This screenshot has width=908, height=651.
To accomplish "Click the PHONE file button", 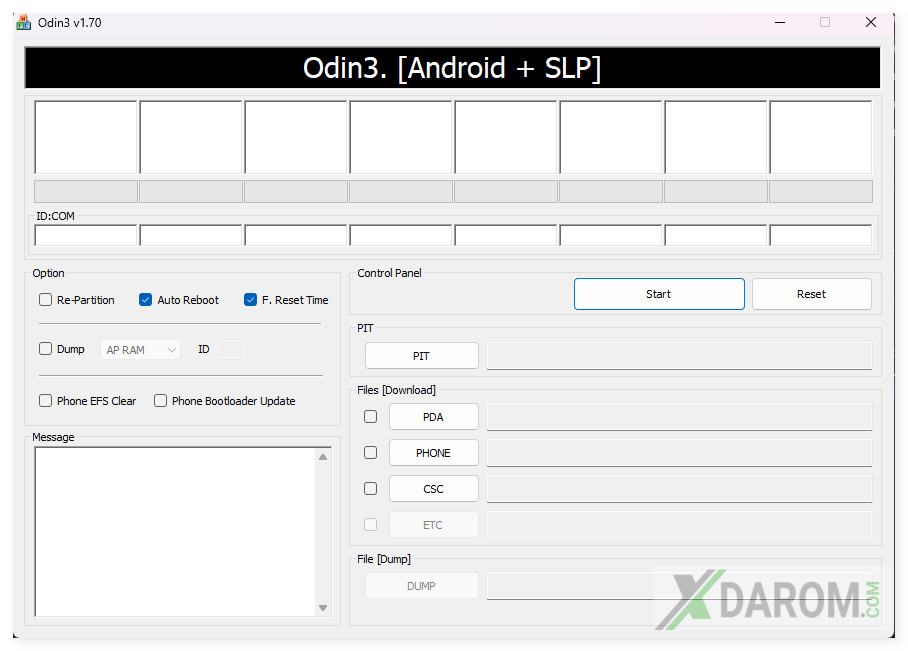I will click(433, 453).
